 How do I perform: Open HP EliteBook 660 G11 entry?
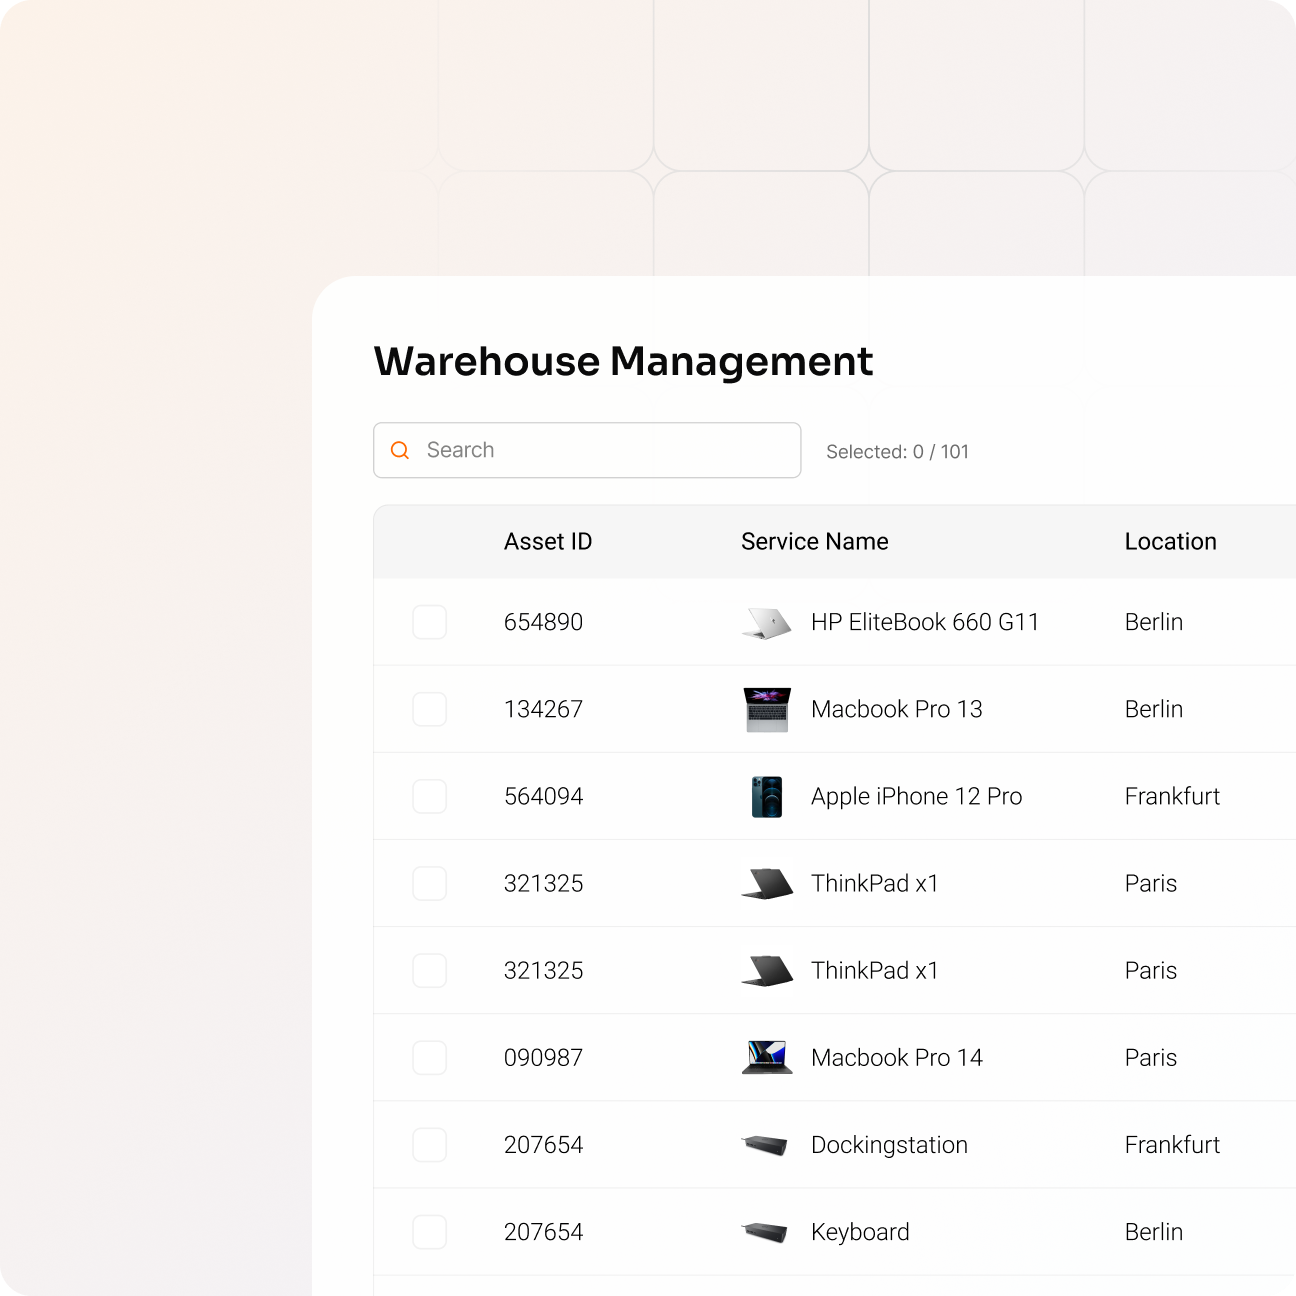(x=925, y=622)
